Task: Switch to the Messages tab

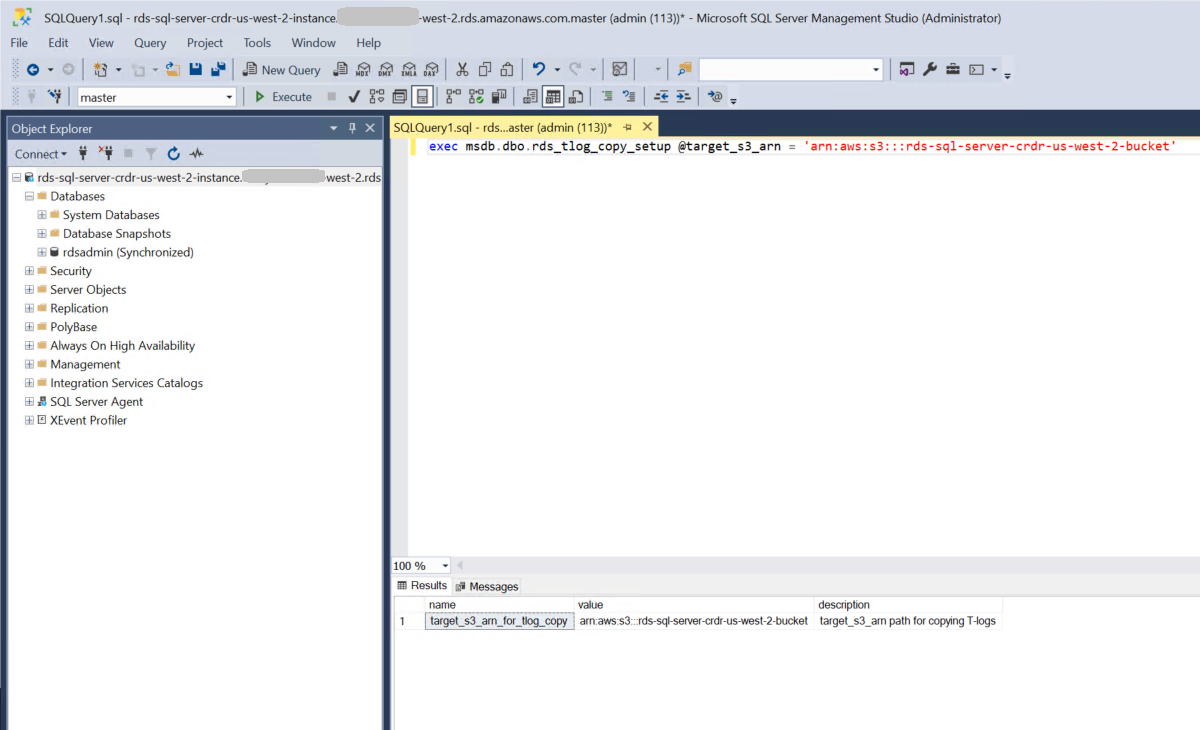Action: [486, 586]
